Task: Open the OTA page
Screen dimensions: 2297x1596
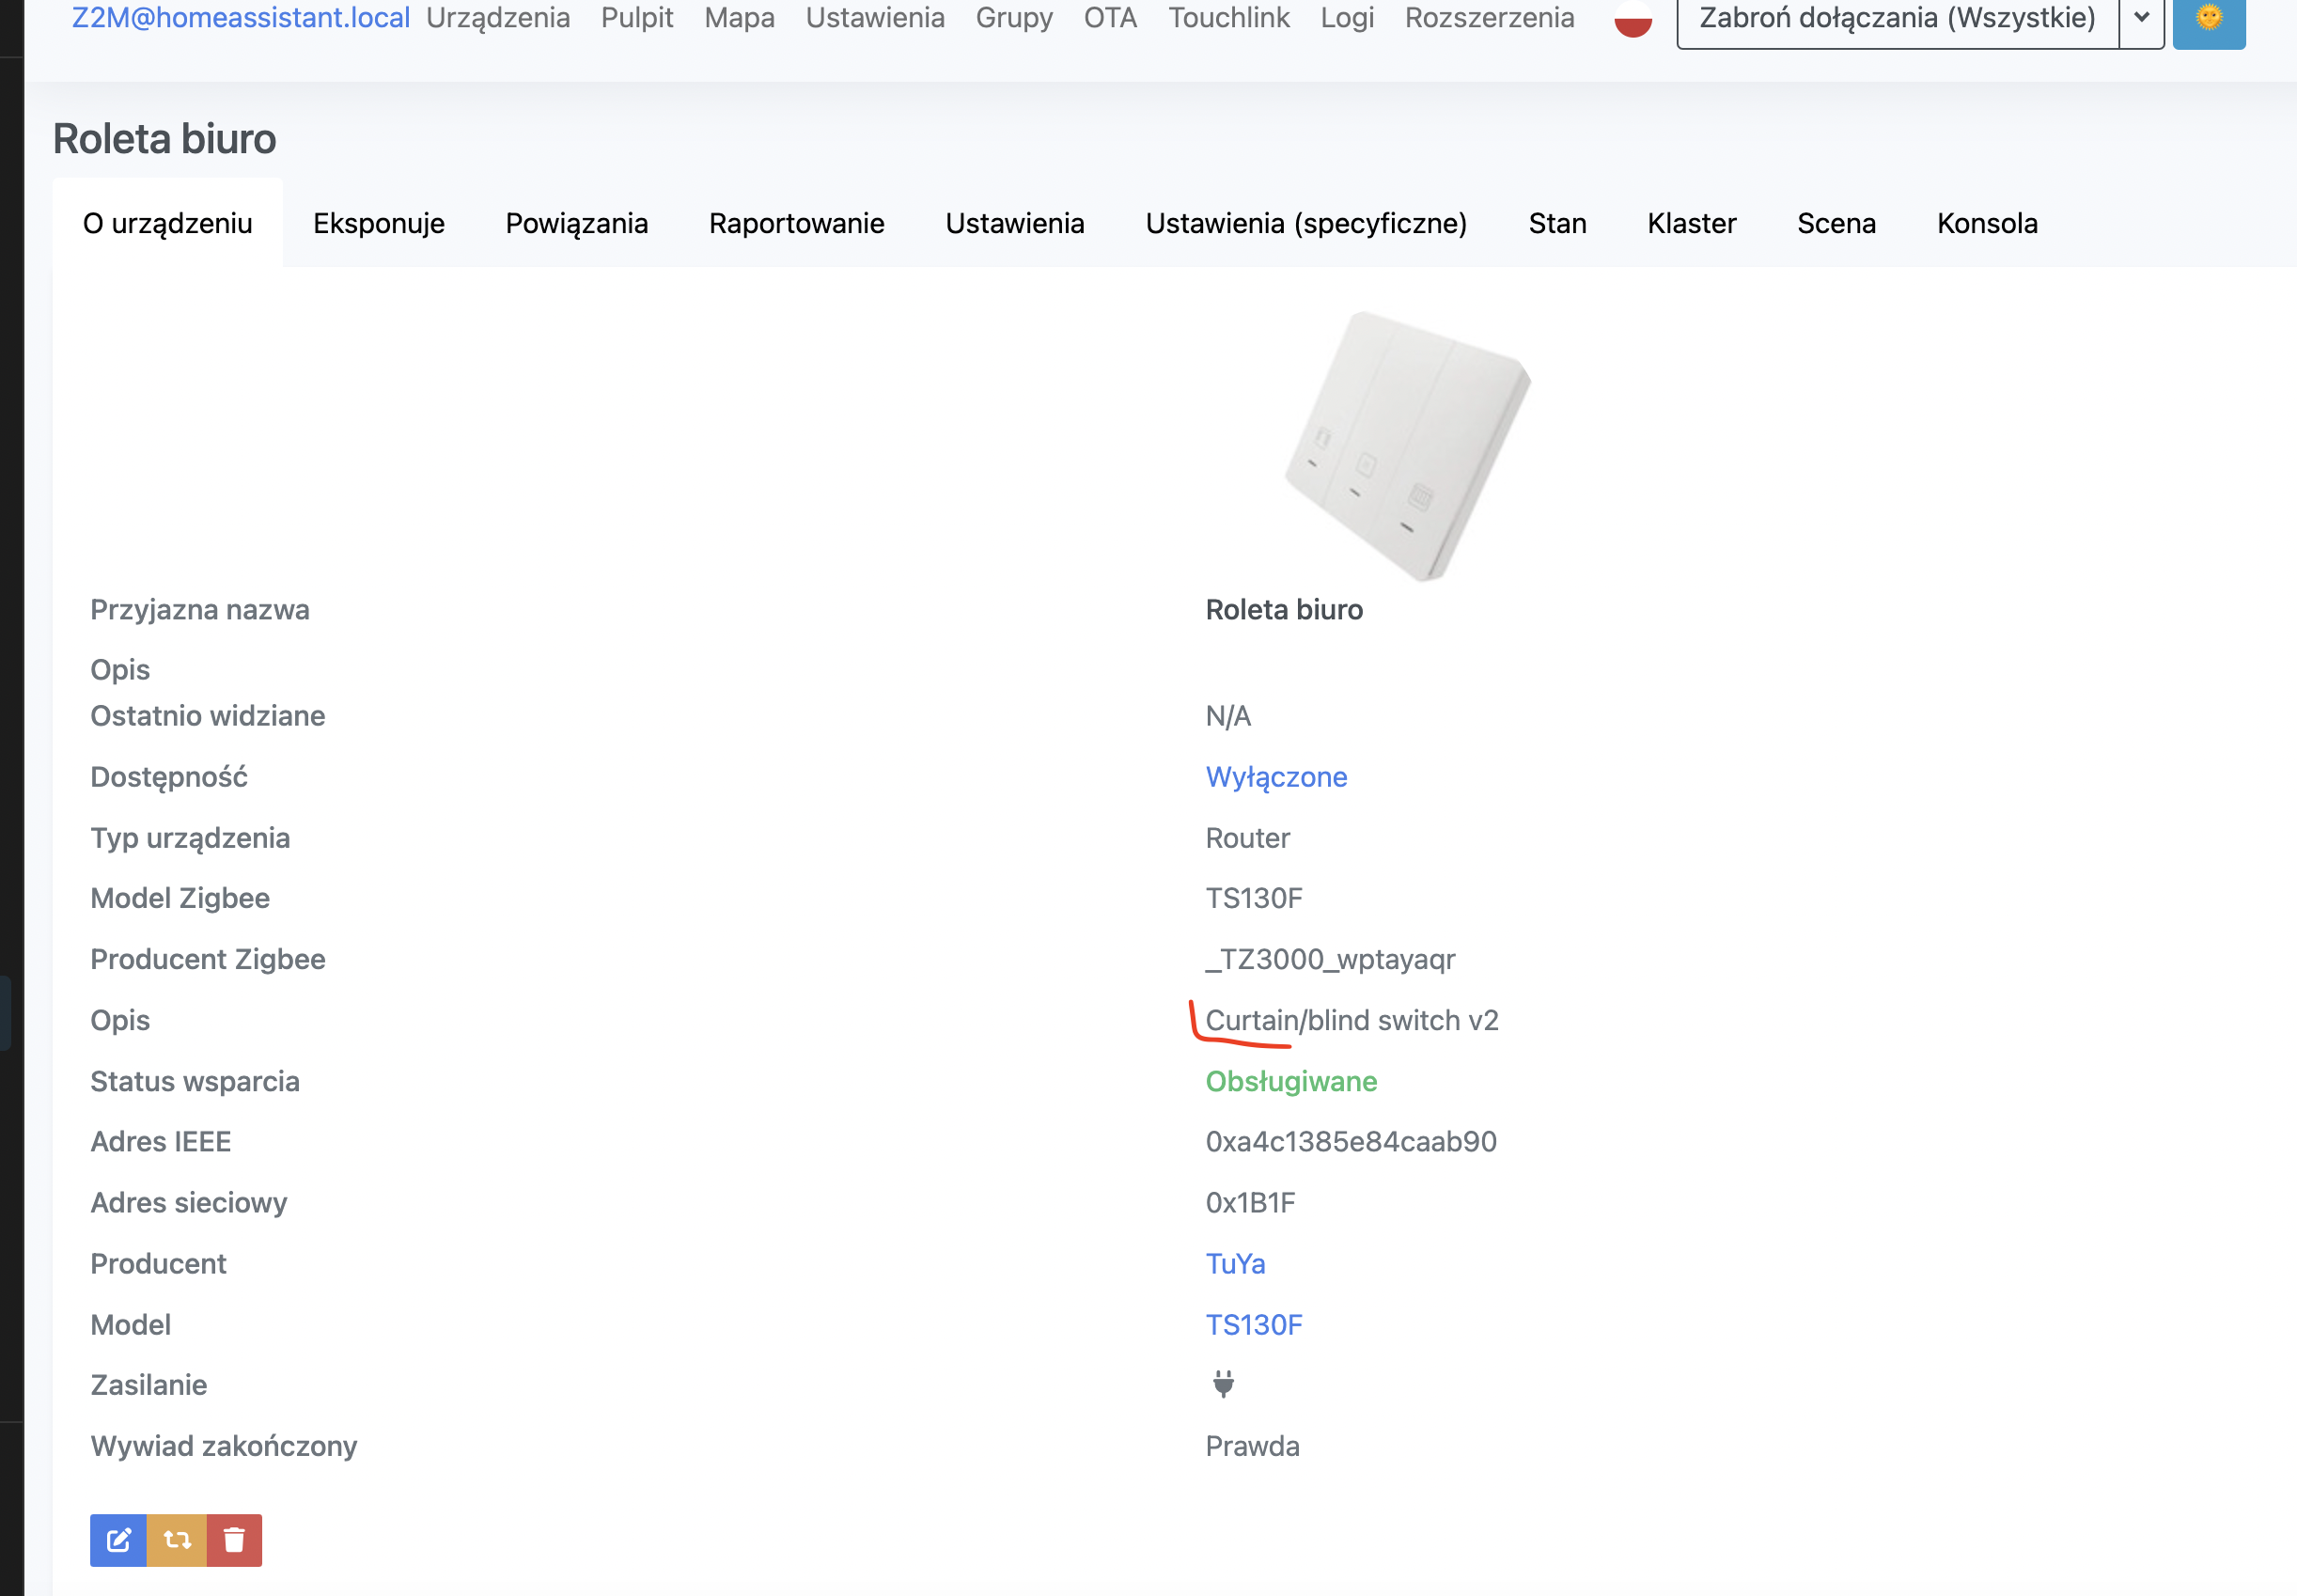Action: [1110, 18]
